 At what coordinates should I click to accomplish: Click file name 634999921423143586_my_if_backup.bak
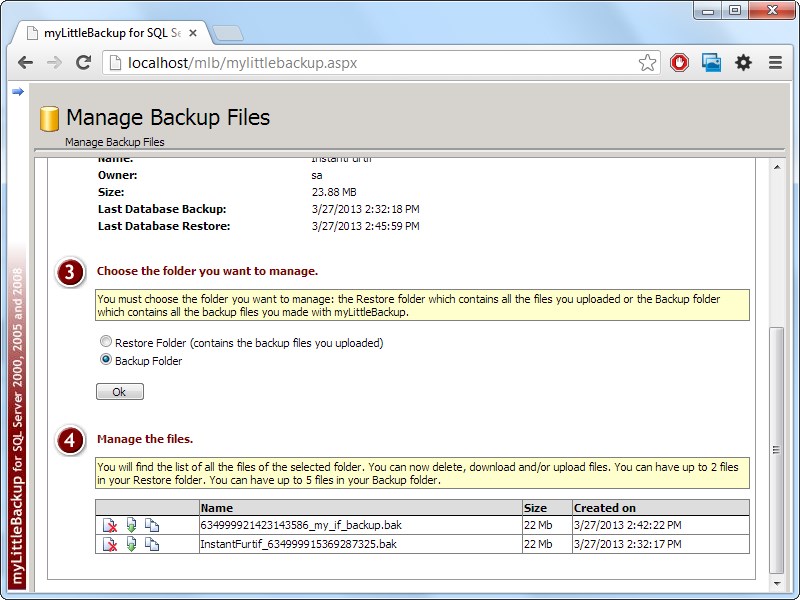click(x=301, y=525)
